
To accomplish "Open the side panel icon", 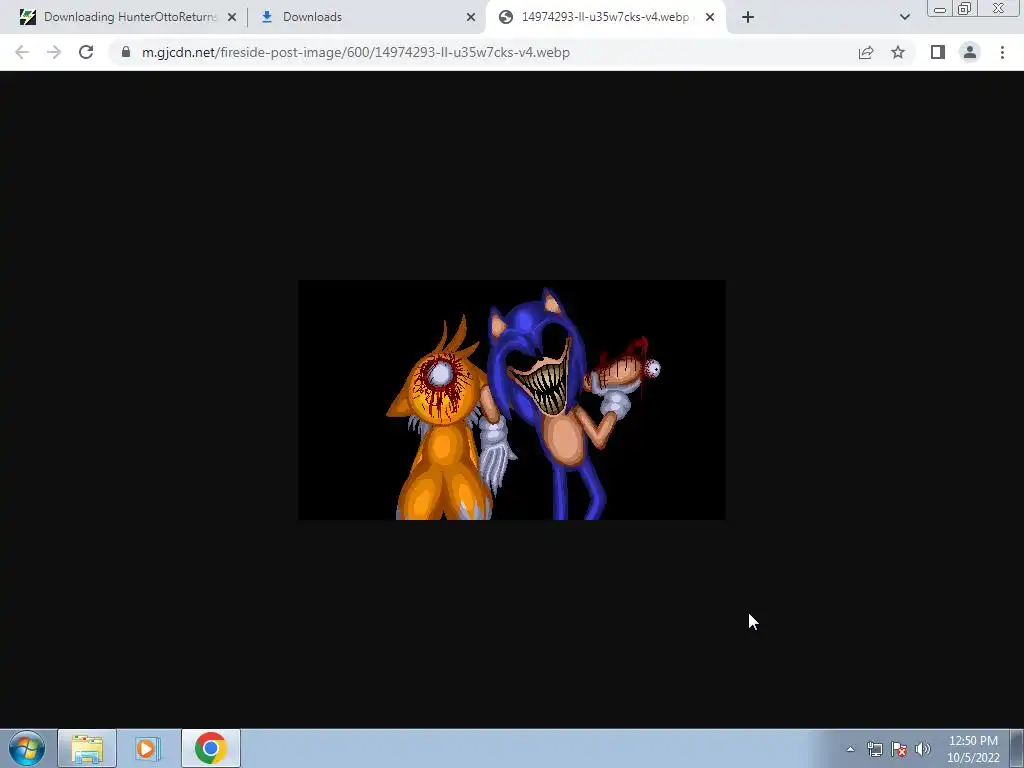I will click(x=938, y=52).
